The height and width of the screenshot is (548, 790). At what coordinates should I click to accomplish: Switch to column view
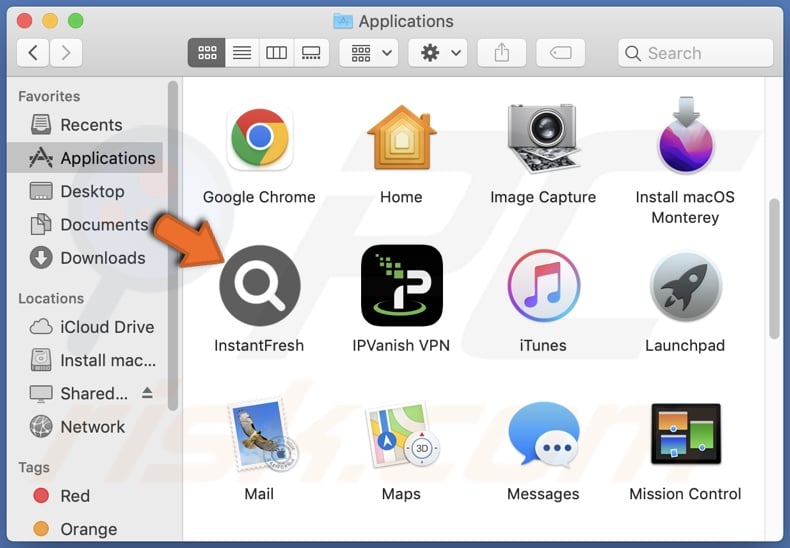(276, 52)
